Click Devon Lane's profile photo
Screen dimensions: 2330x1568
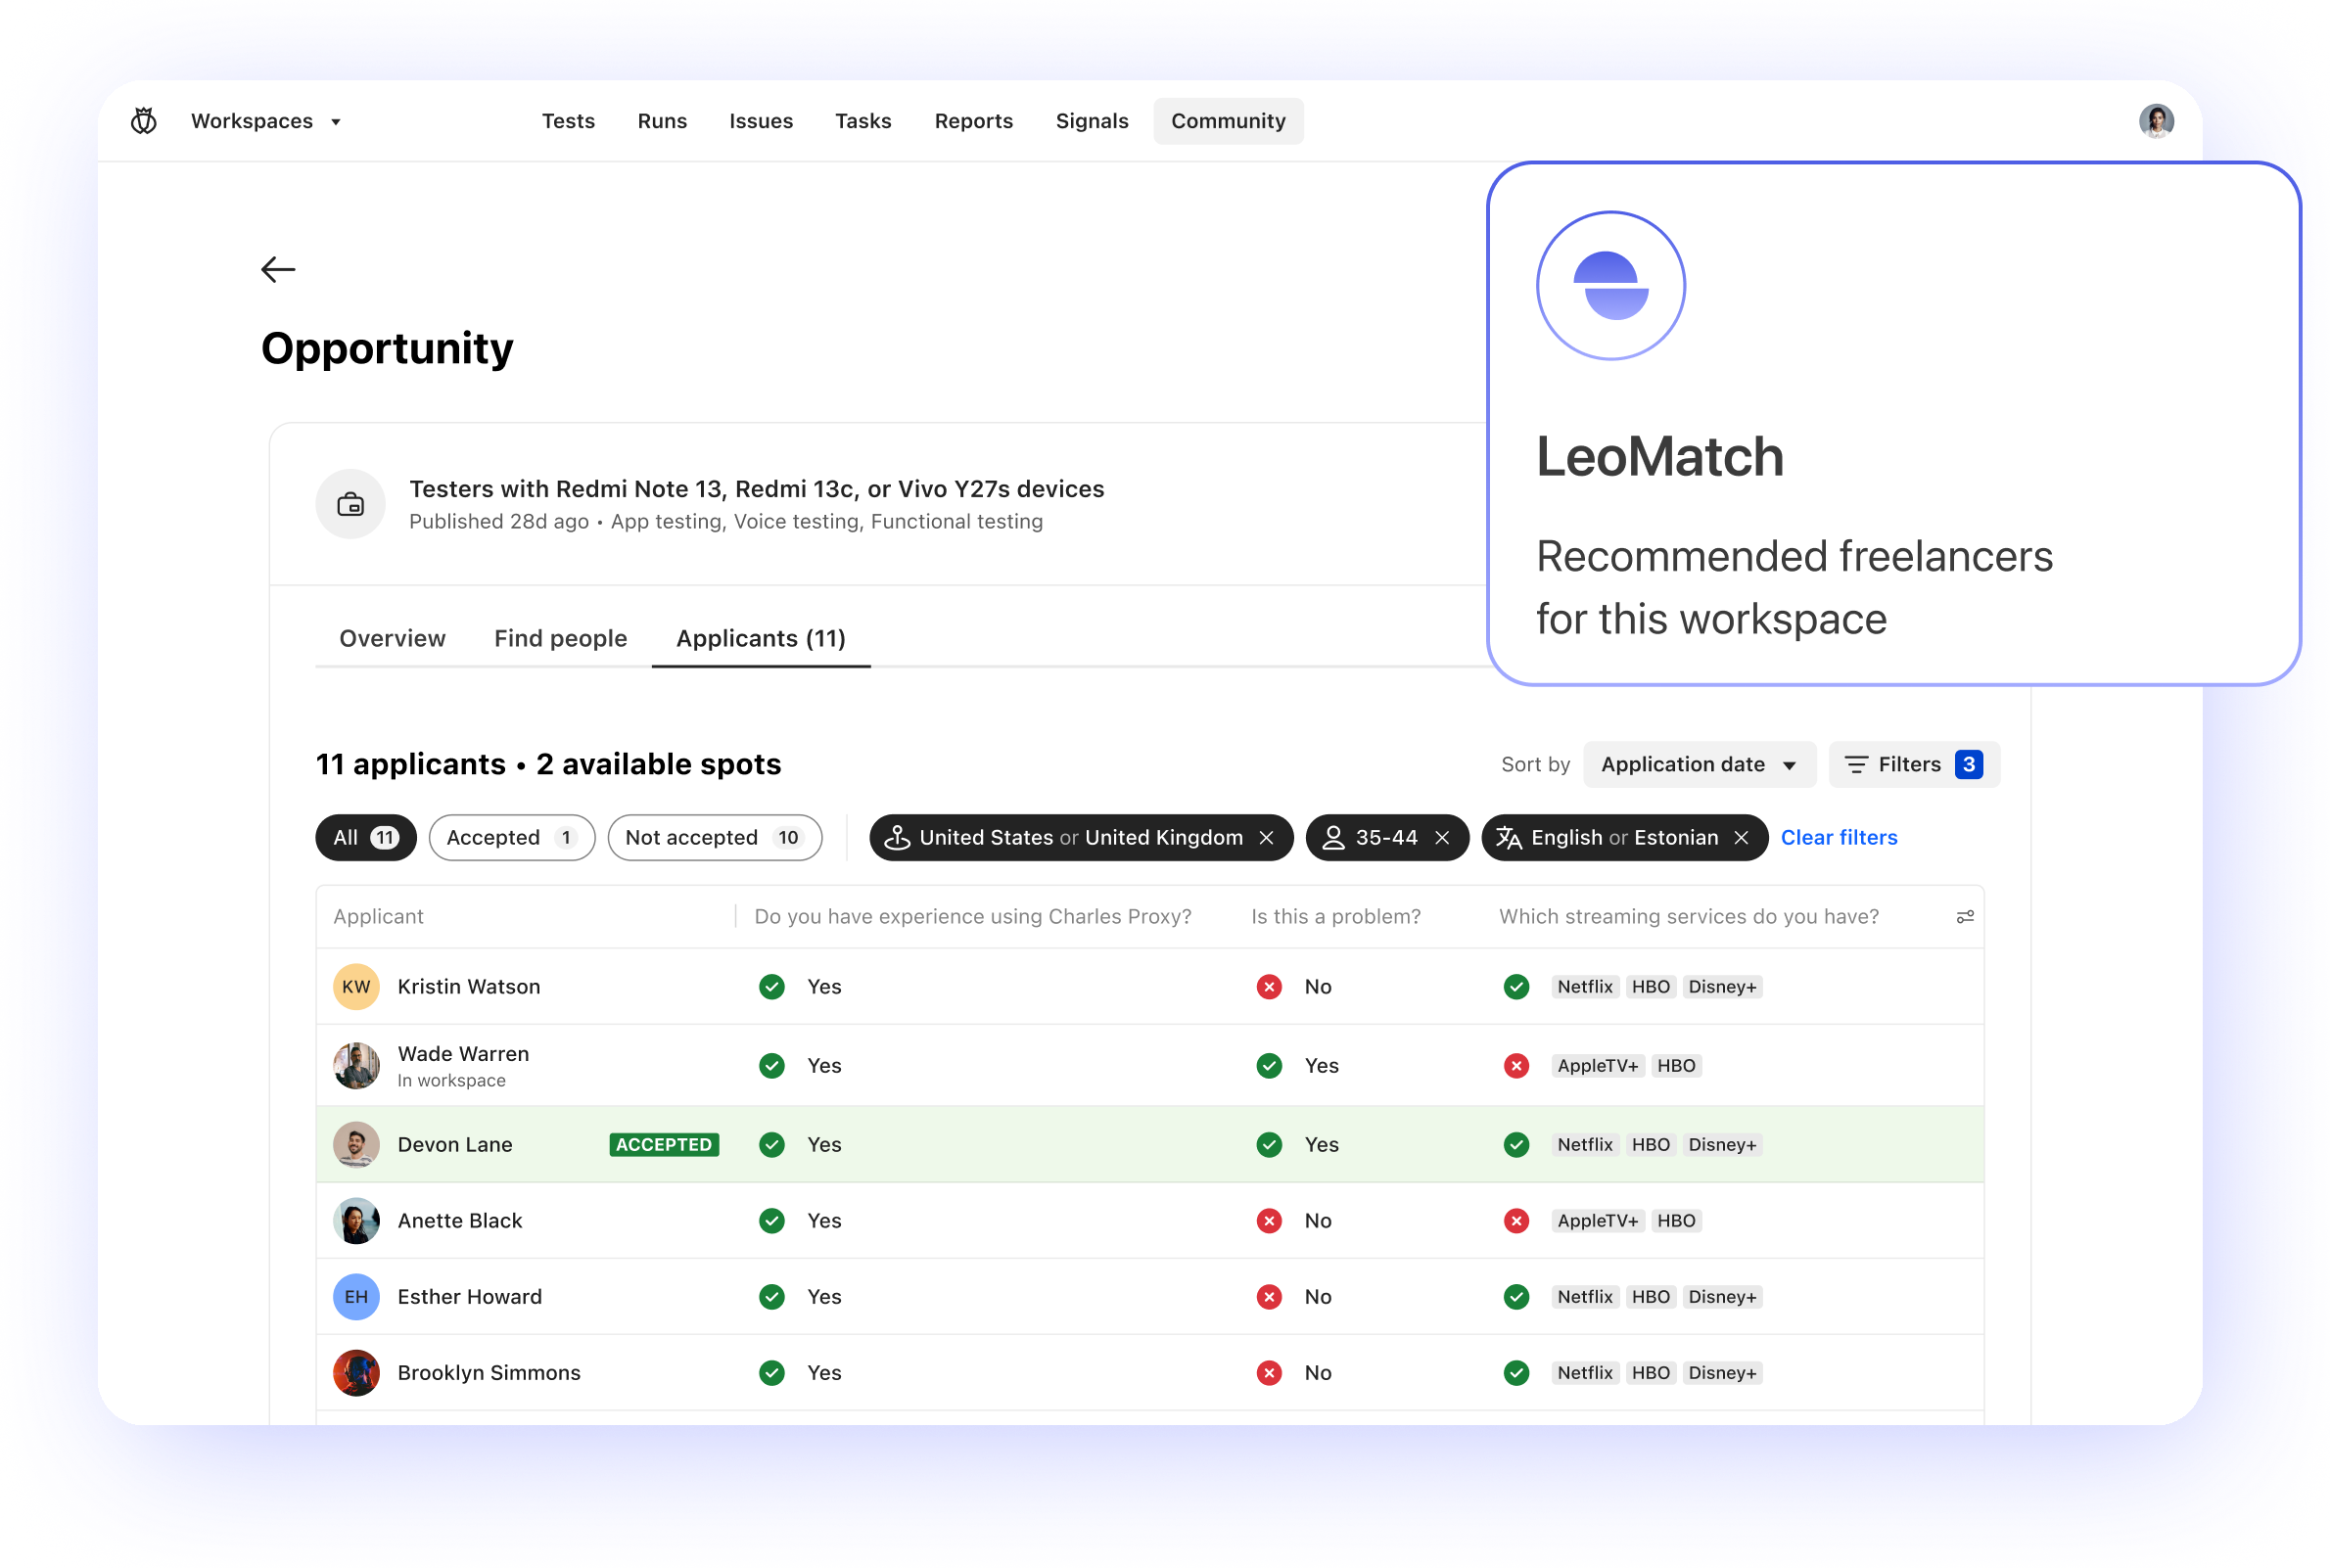point(356,1144)
